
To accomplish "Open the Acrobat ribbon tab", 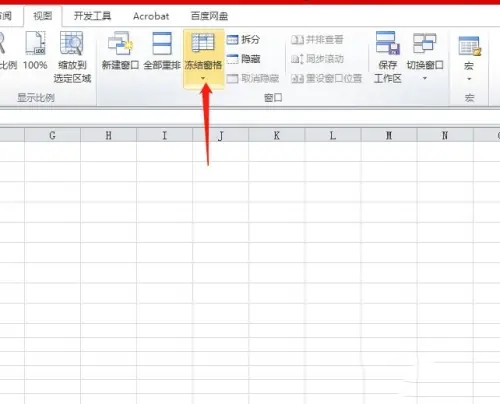I will (151, 16).
